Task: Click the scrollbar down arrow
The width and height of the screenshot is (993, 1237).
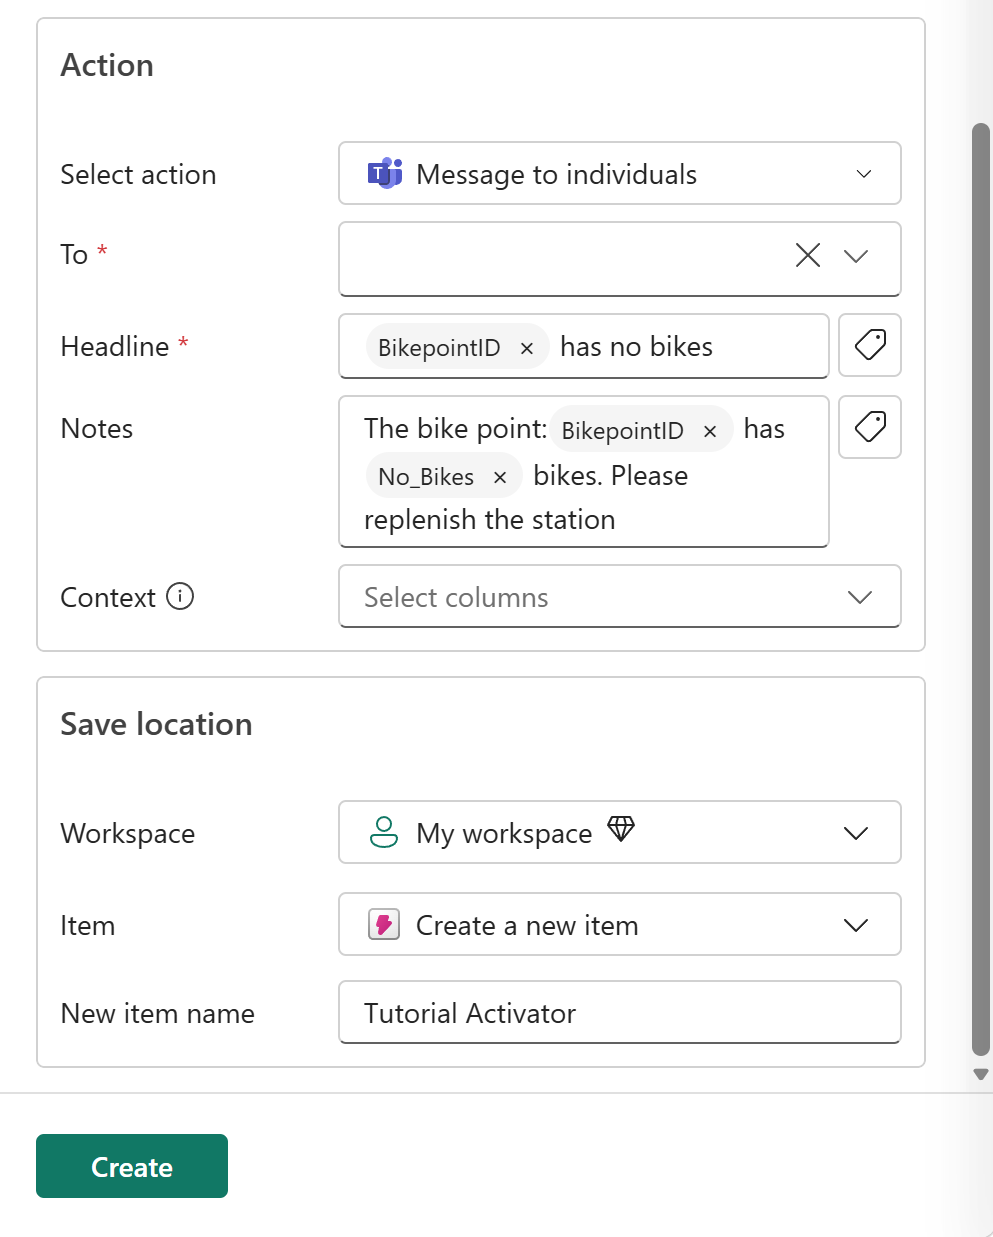Action: [x=981, y=1074]
